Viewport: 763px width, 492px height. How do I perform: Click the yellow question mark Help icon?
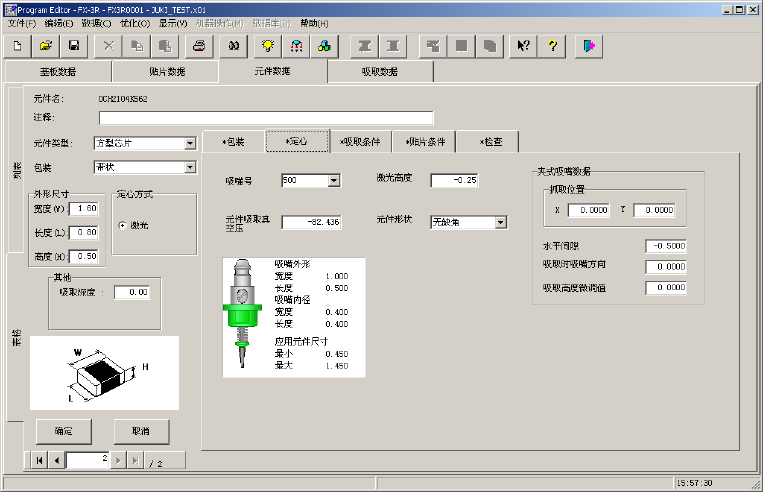tap(552, 46)
